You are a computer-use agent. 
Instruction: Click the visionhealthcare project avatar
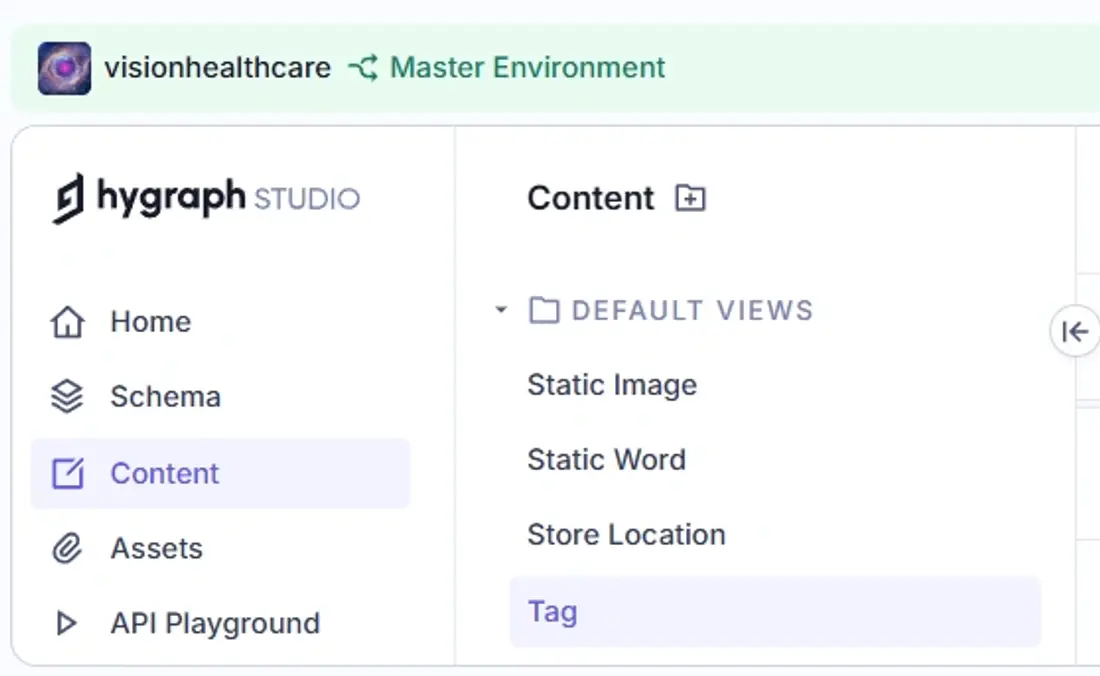pyautogui.click(x=65, y=68)
